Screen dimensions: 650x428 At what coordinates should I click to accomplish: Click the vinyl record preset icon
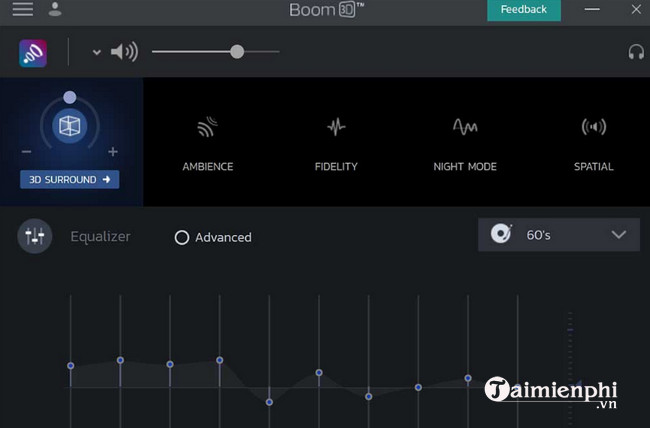pos(501,233)
